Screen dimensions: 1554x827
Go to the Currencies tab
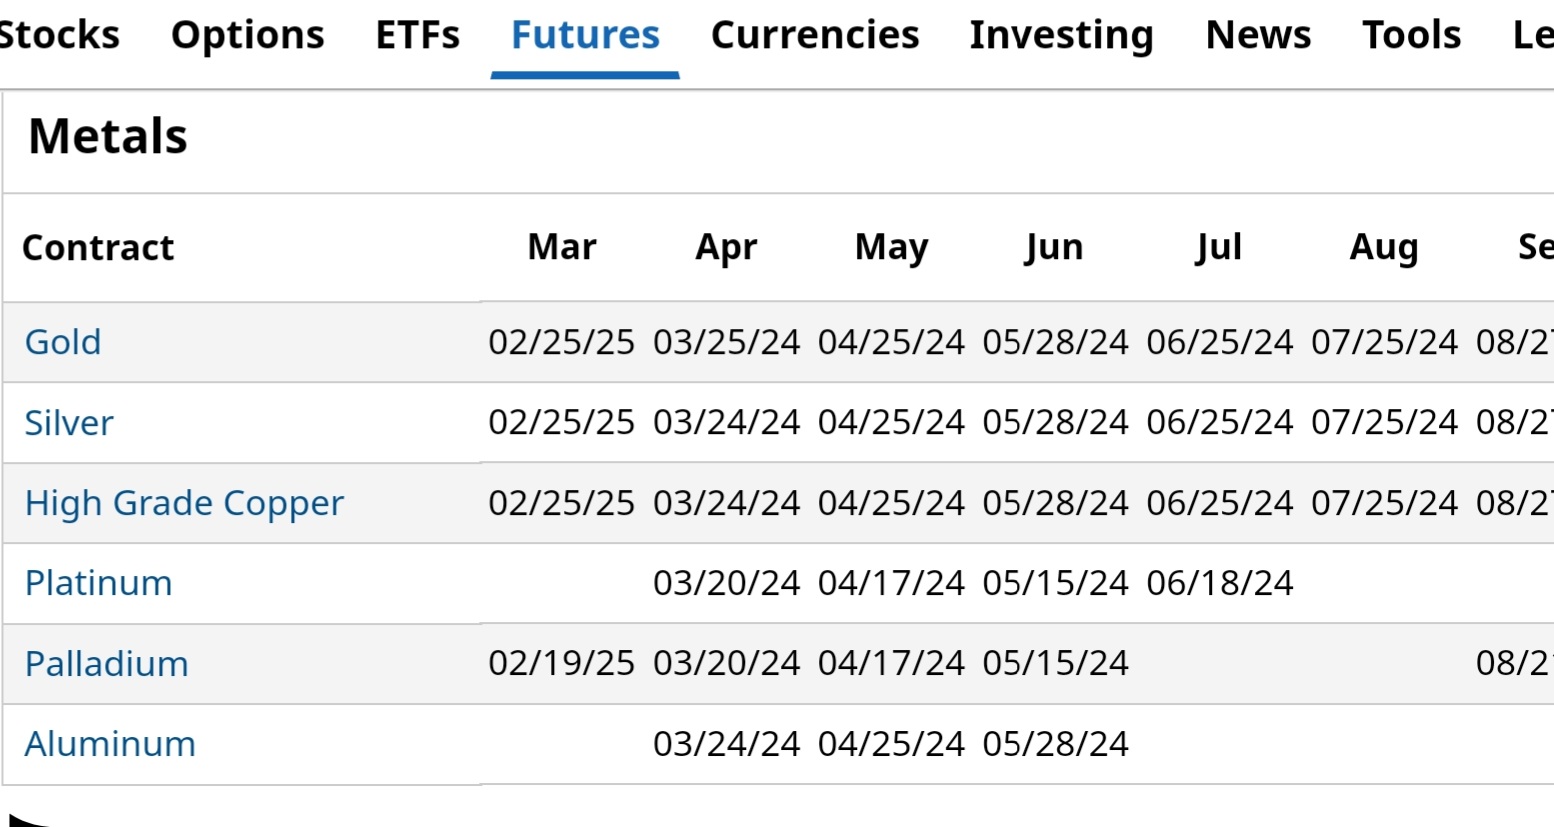coord(814,35)
